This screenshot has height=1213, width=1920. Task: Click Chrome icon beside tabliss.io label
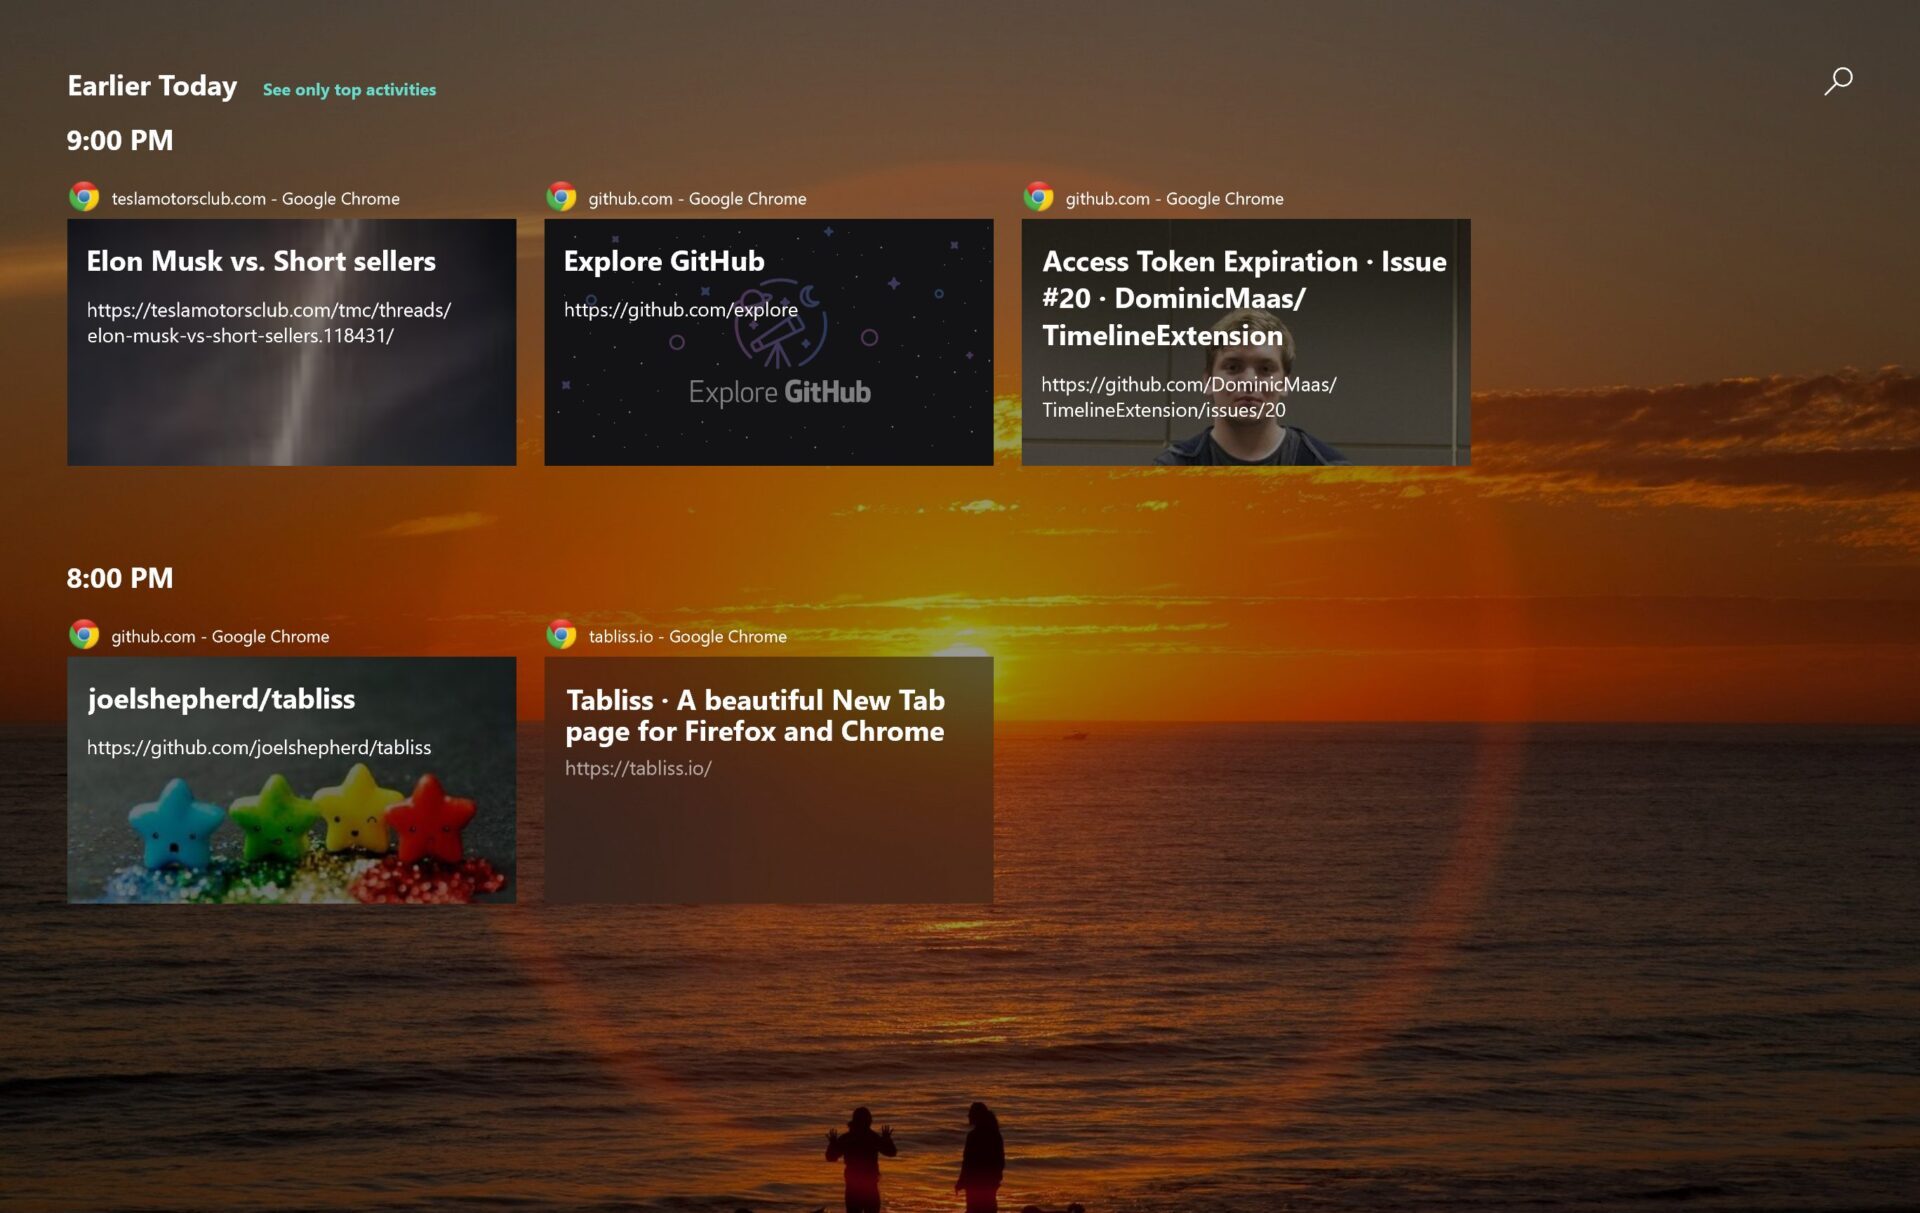coord(561,635)
